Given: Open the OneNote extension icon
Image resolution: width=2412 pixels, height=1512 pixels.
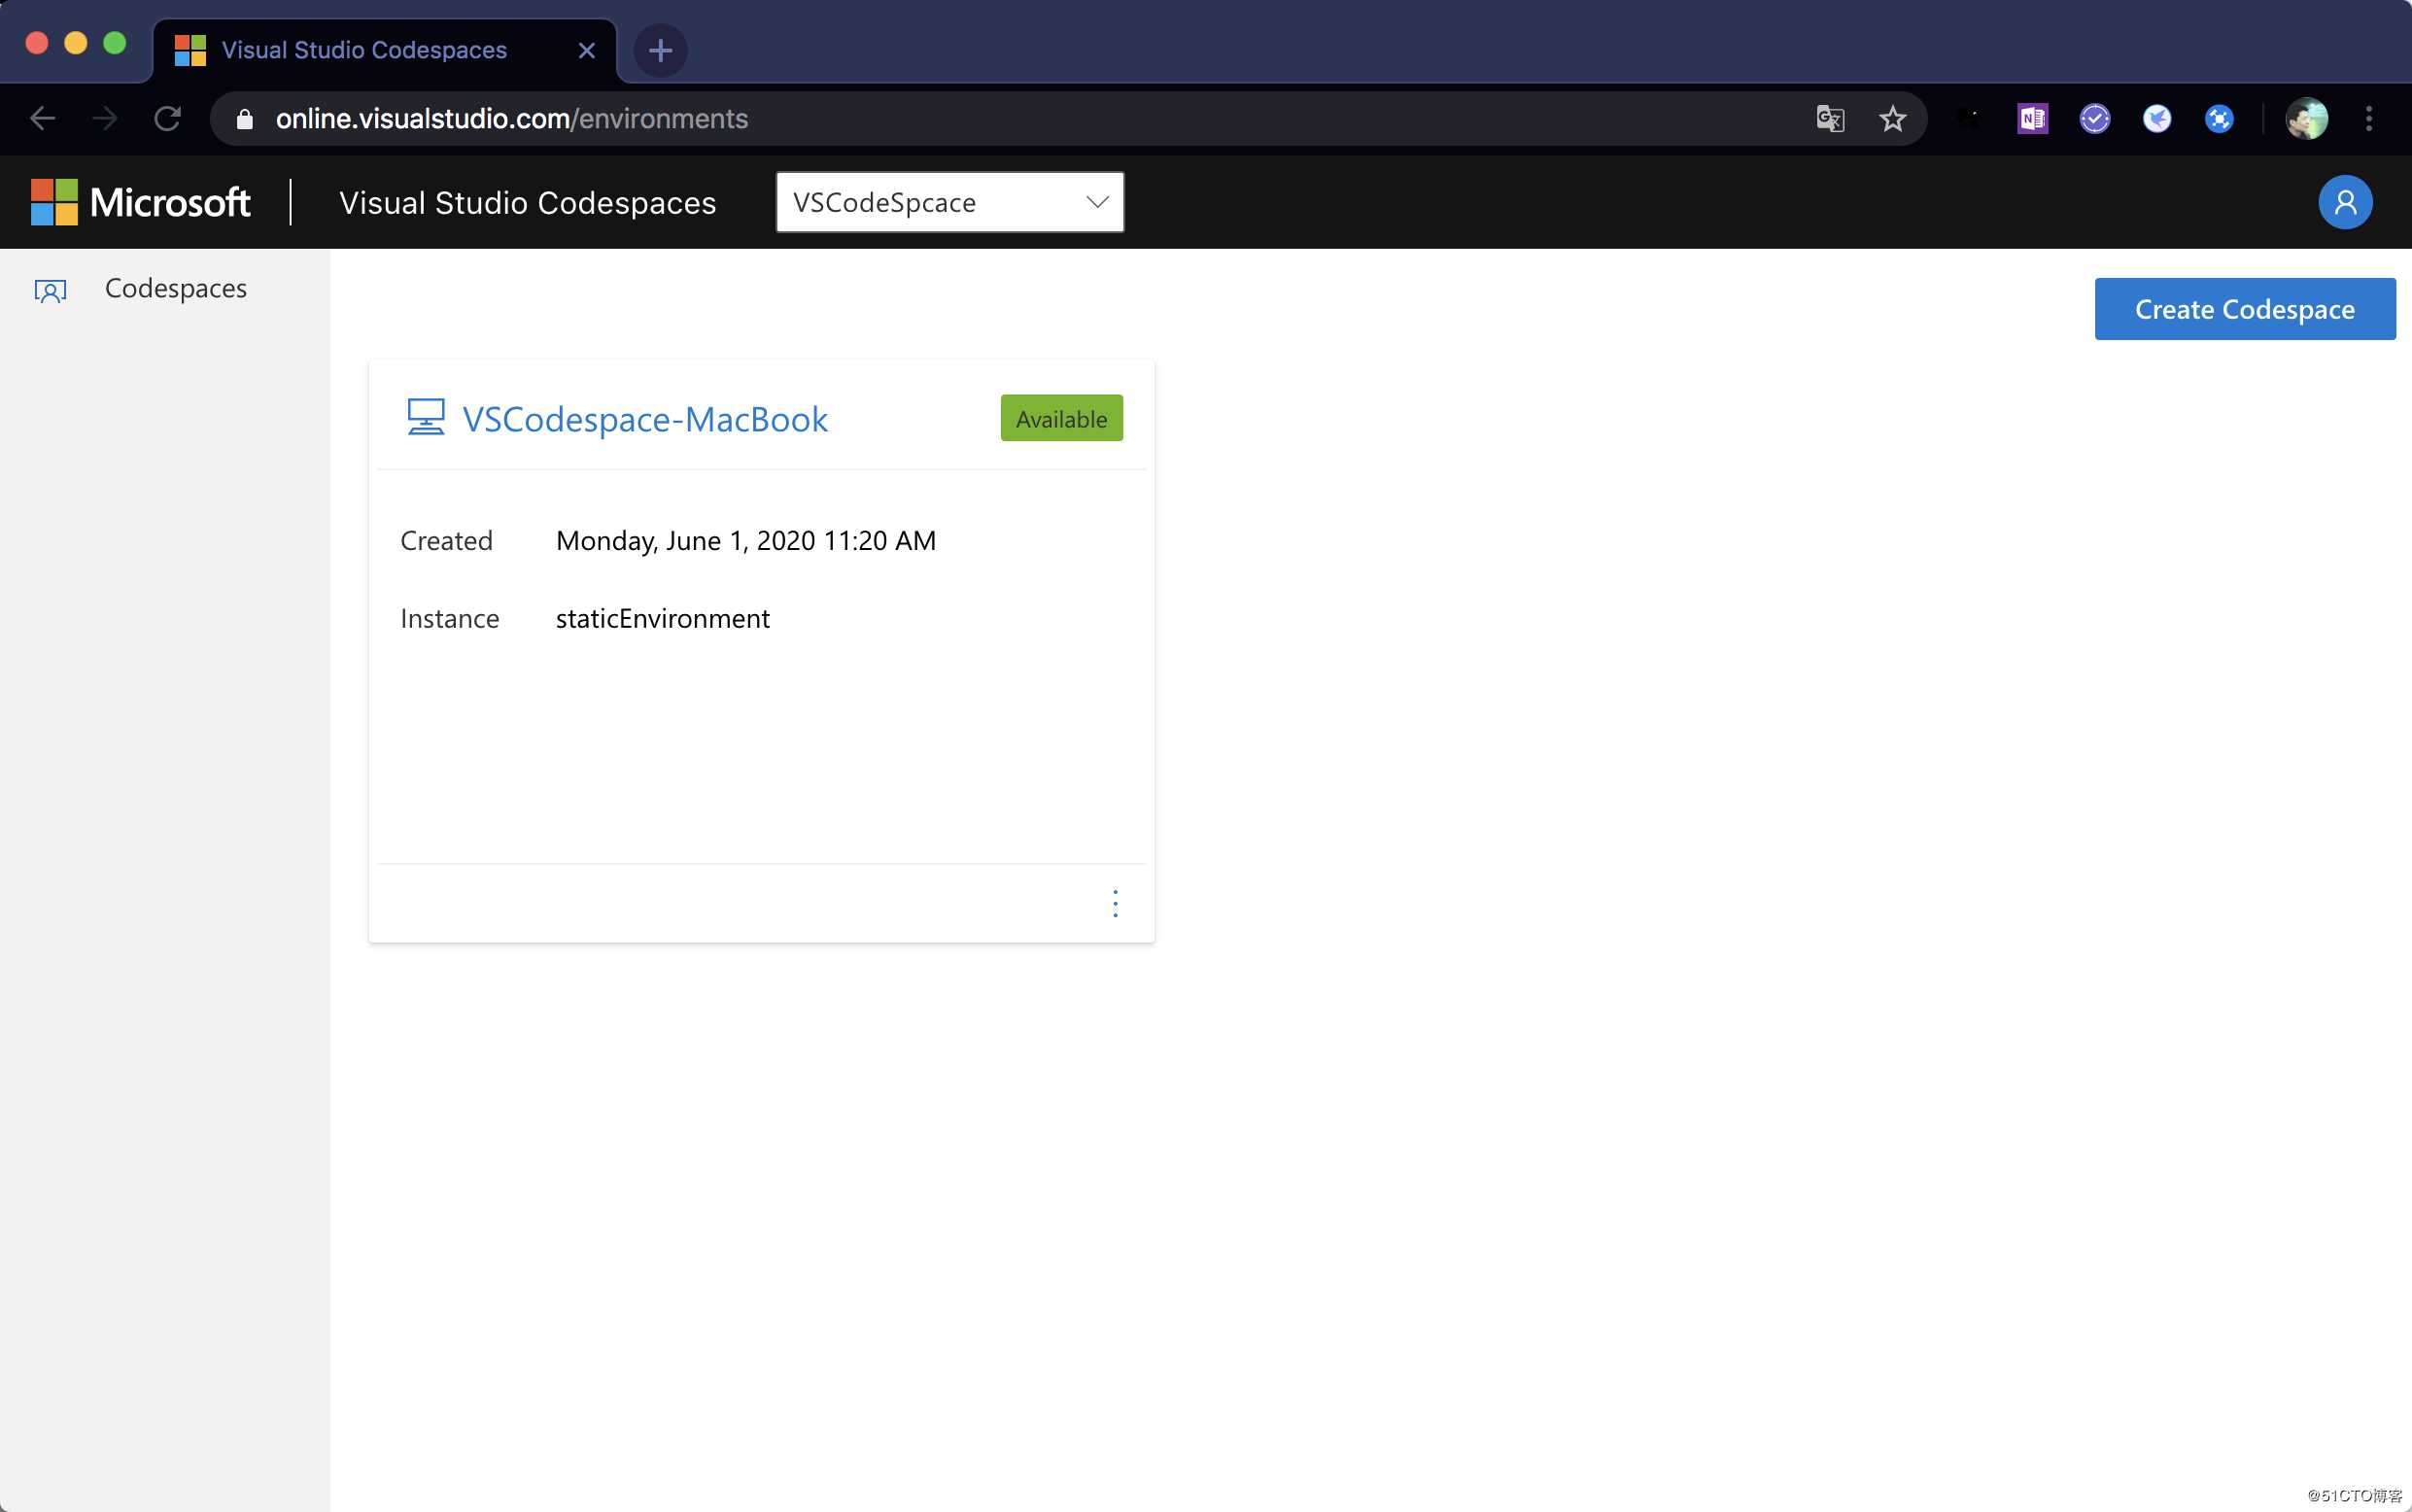Looking at the screenshot, I should click(x=2032, y=119).
